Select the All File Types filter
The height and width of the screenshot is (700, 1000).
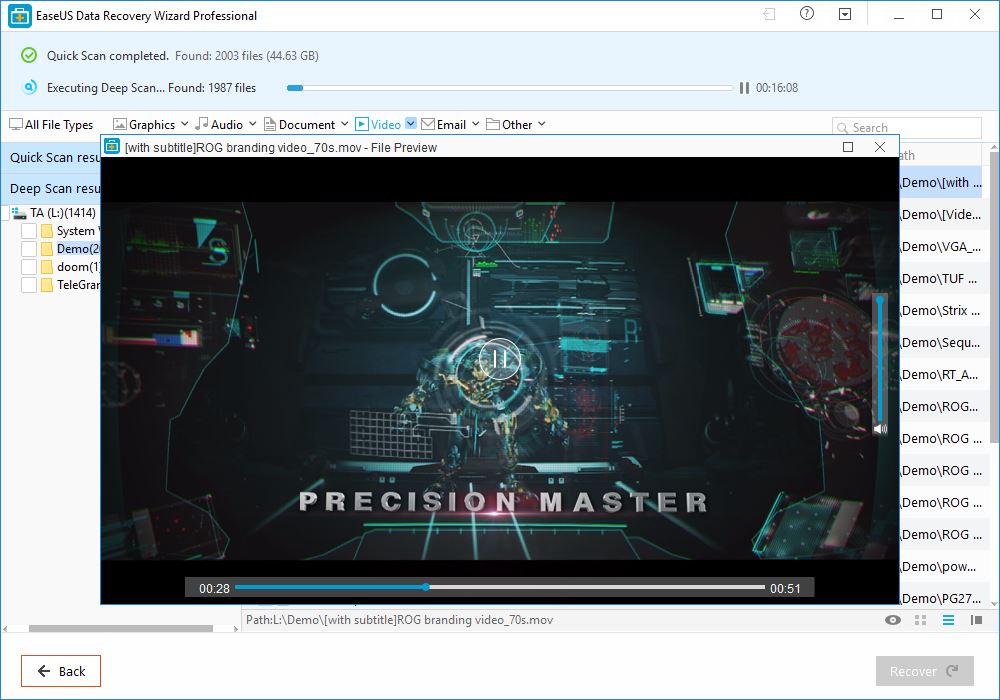click(x=51, y=124)
